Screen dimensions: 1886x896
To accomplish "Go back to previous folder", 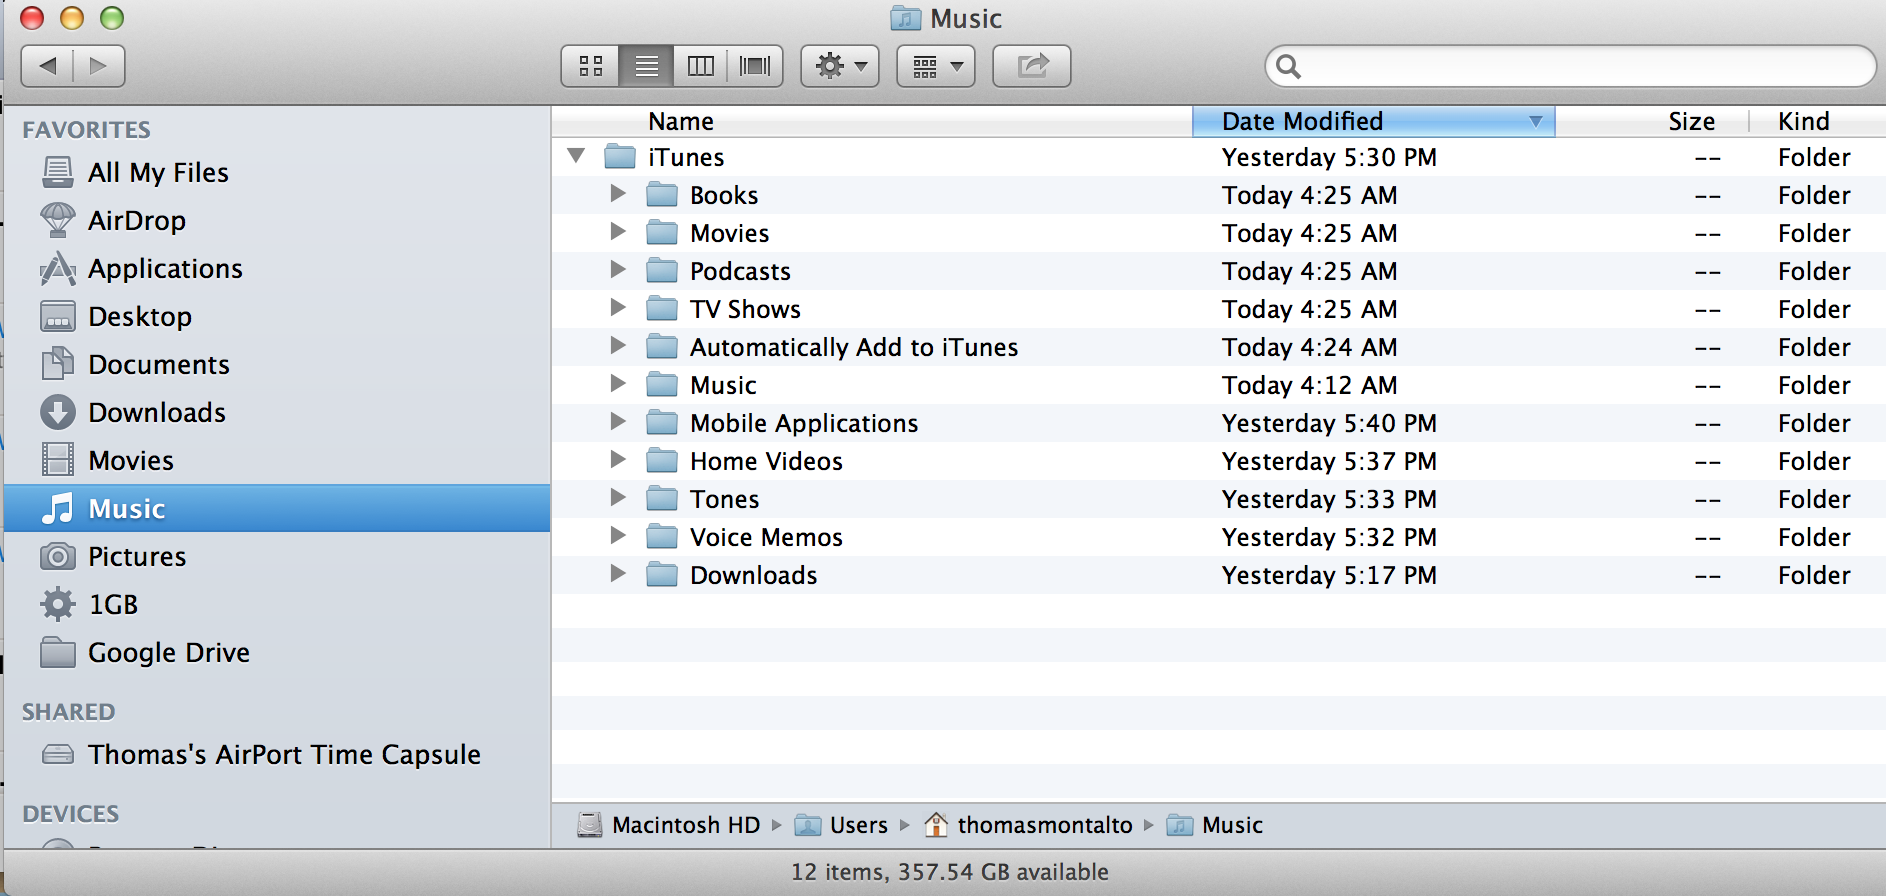I will (x=47, y=66).
